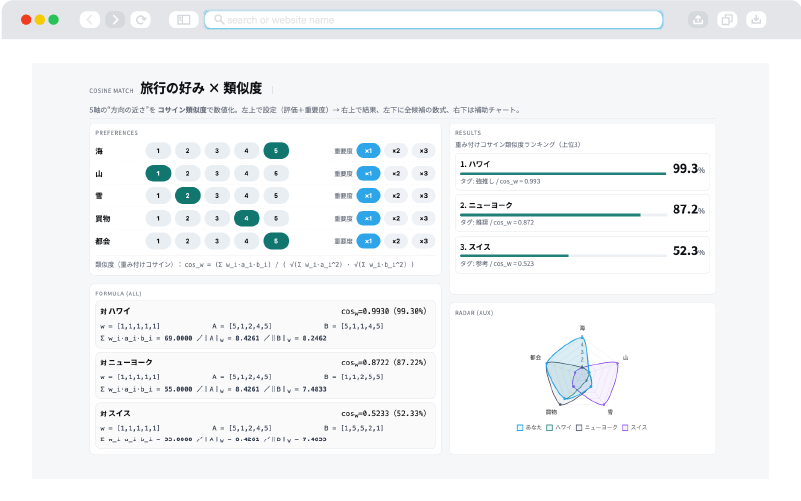Toggle the browser sidebar icon
The image size is (801, 501).
(x=183, y=19)
